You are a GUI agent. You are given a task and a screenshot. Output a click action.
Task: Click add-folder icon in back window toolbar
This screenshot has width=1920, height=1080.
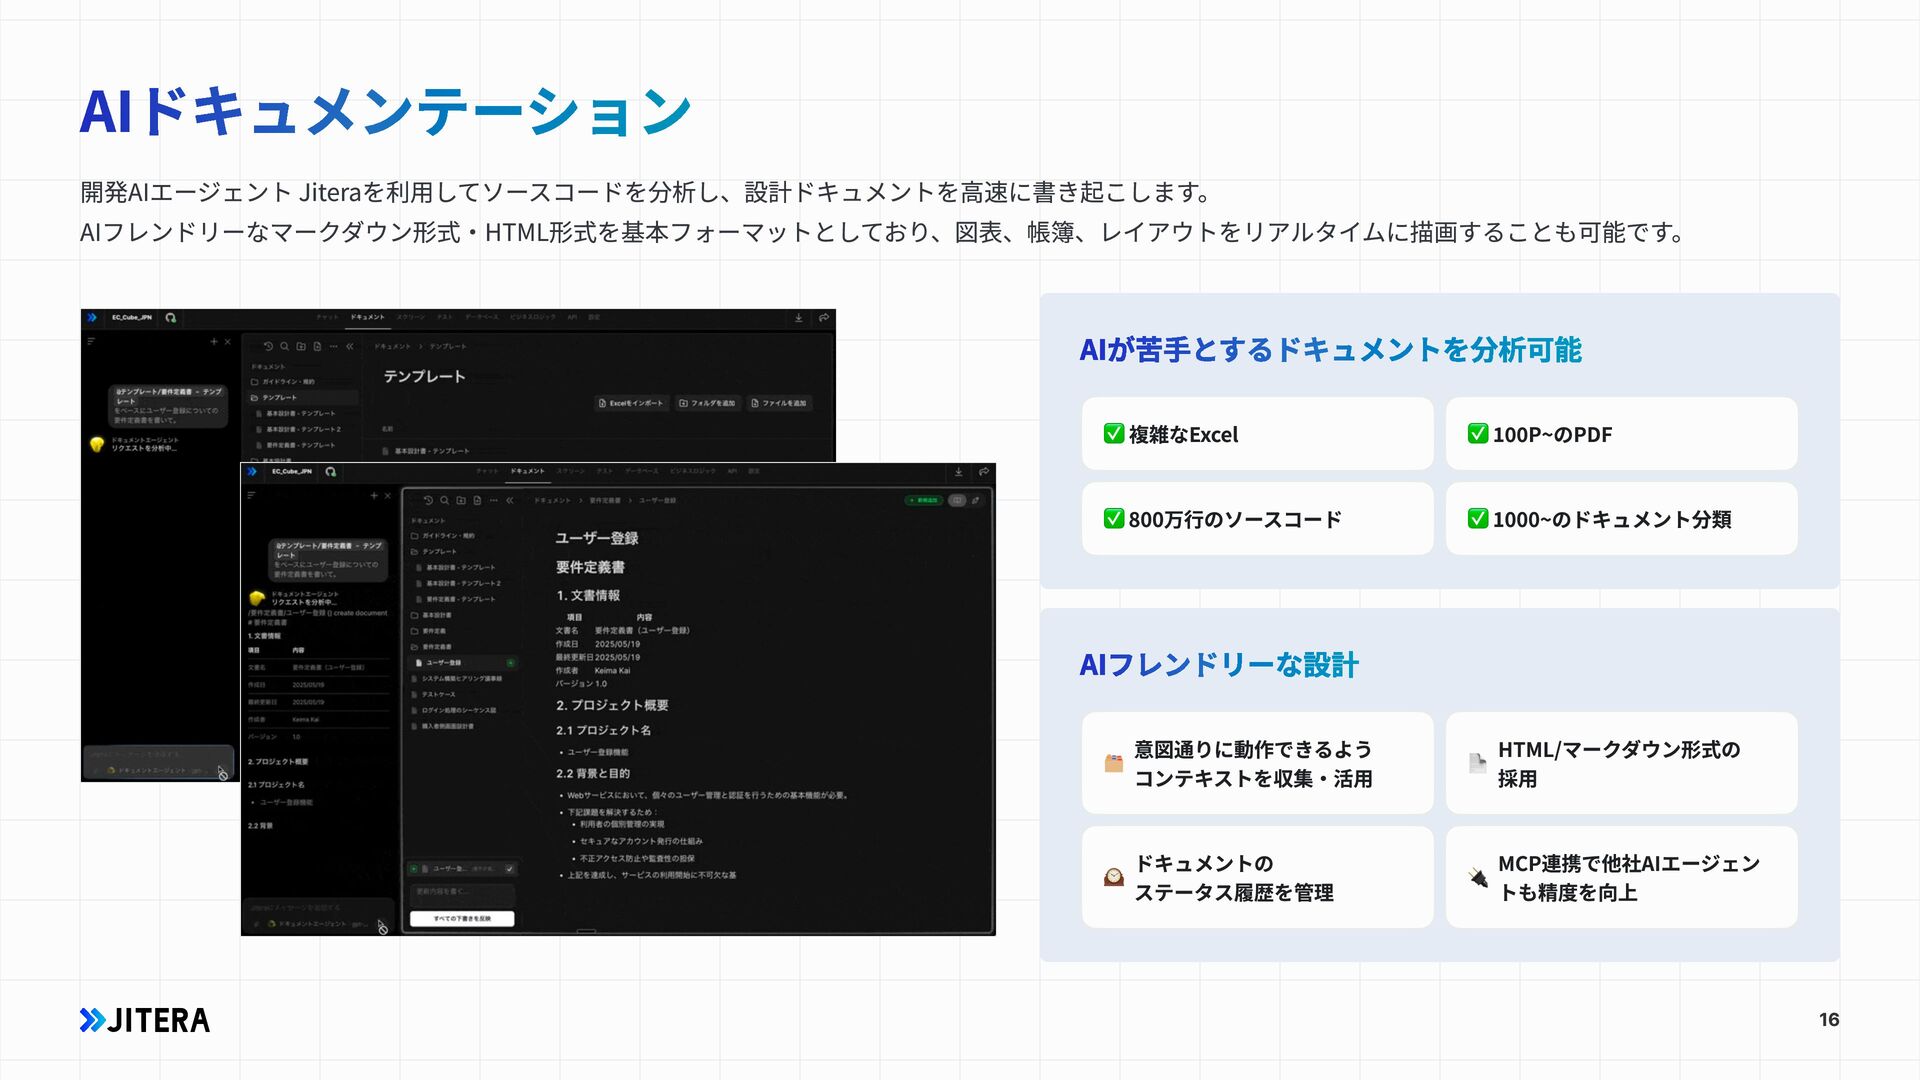coord(301,346)
